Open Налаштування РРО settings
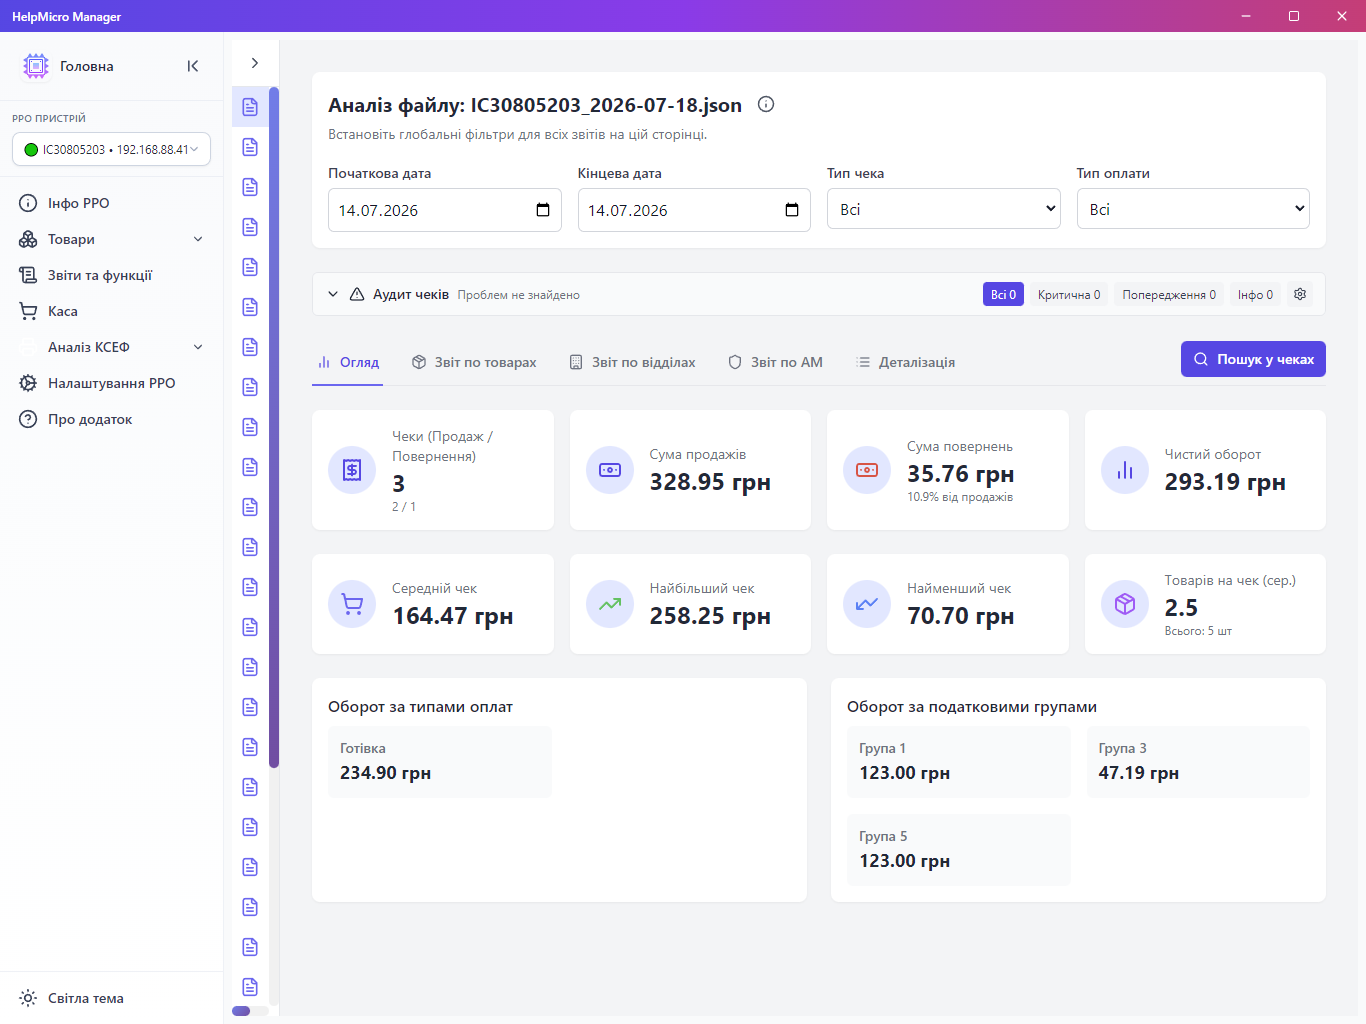Image resolution: width=1366 pixels, height=1024 pixels. [111, 383]
